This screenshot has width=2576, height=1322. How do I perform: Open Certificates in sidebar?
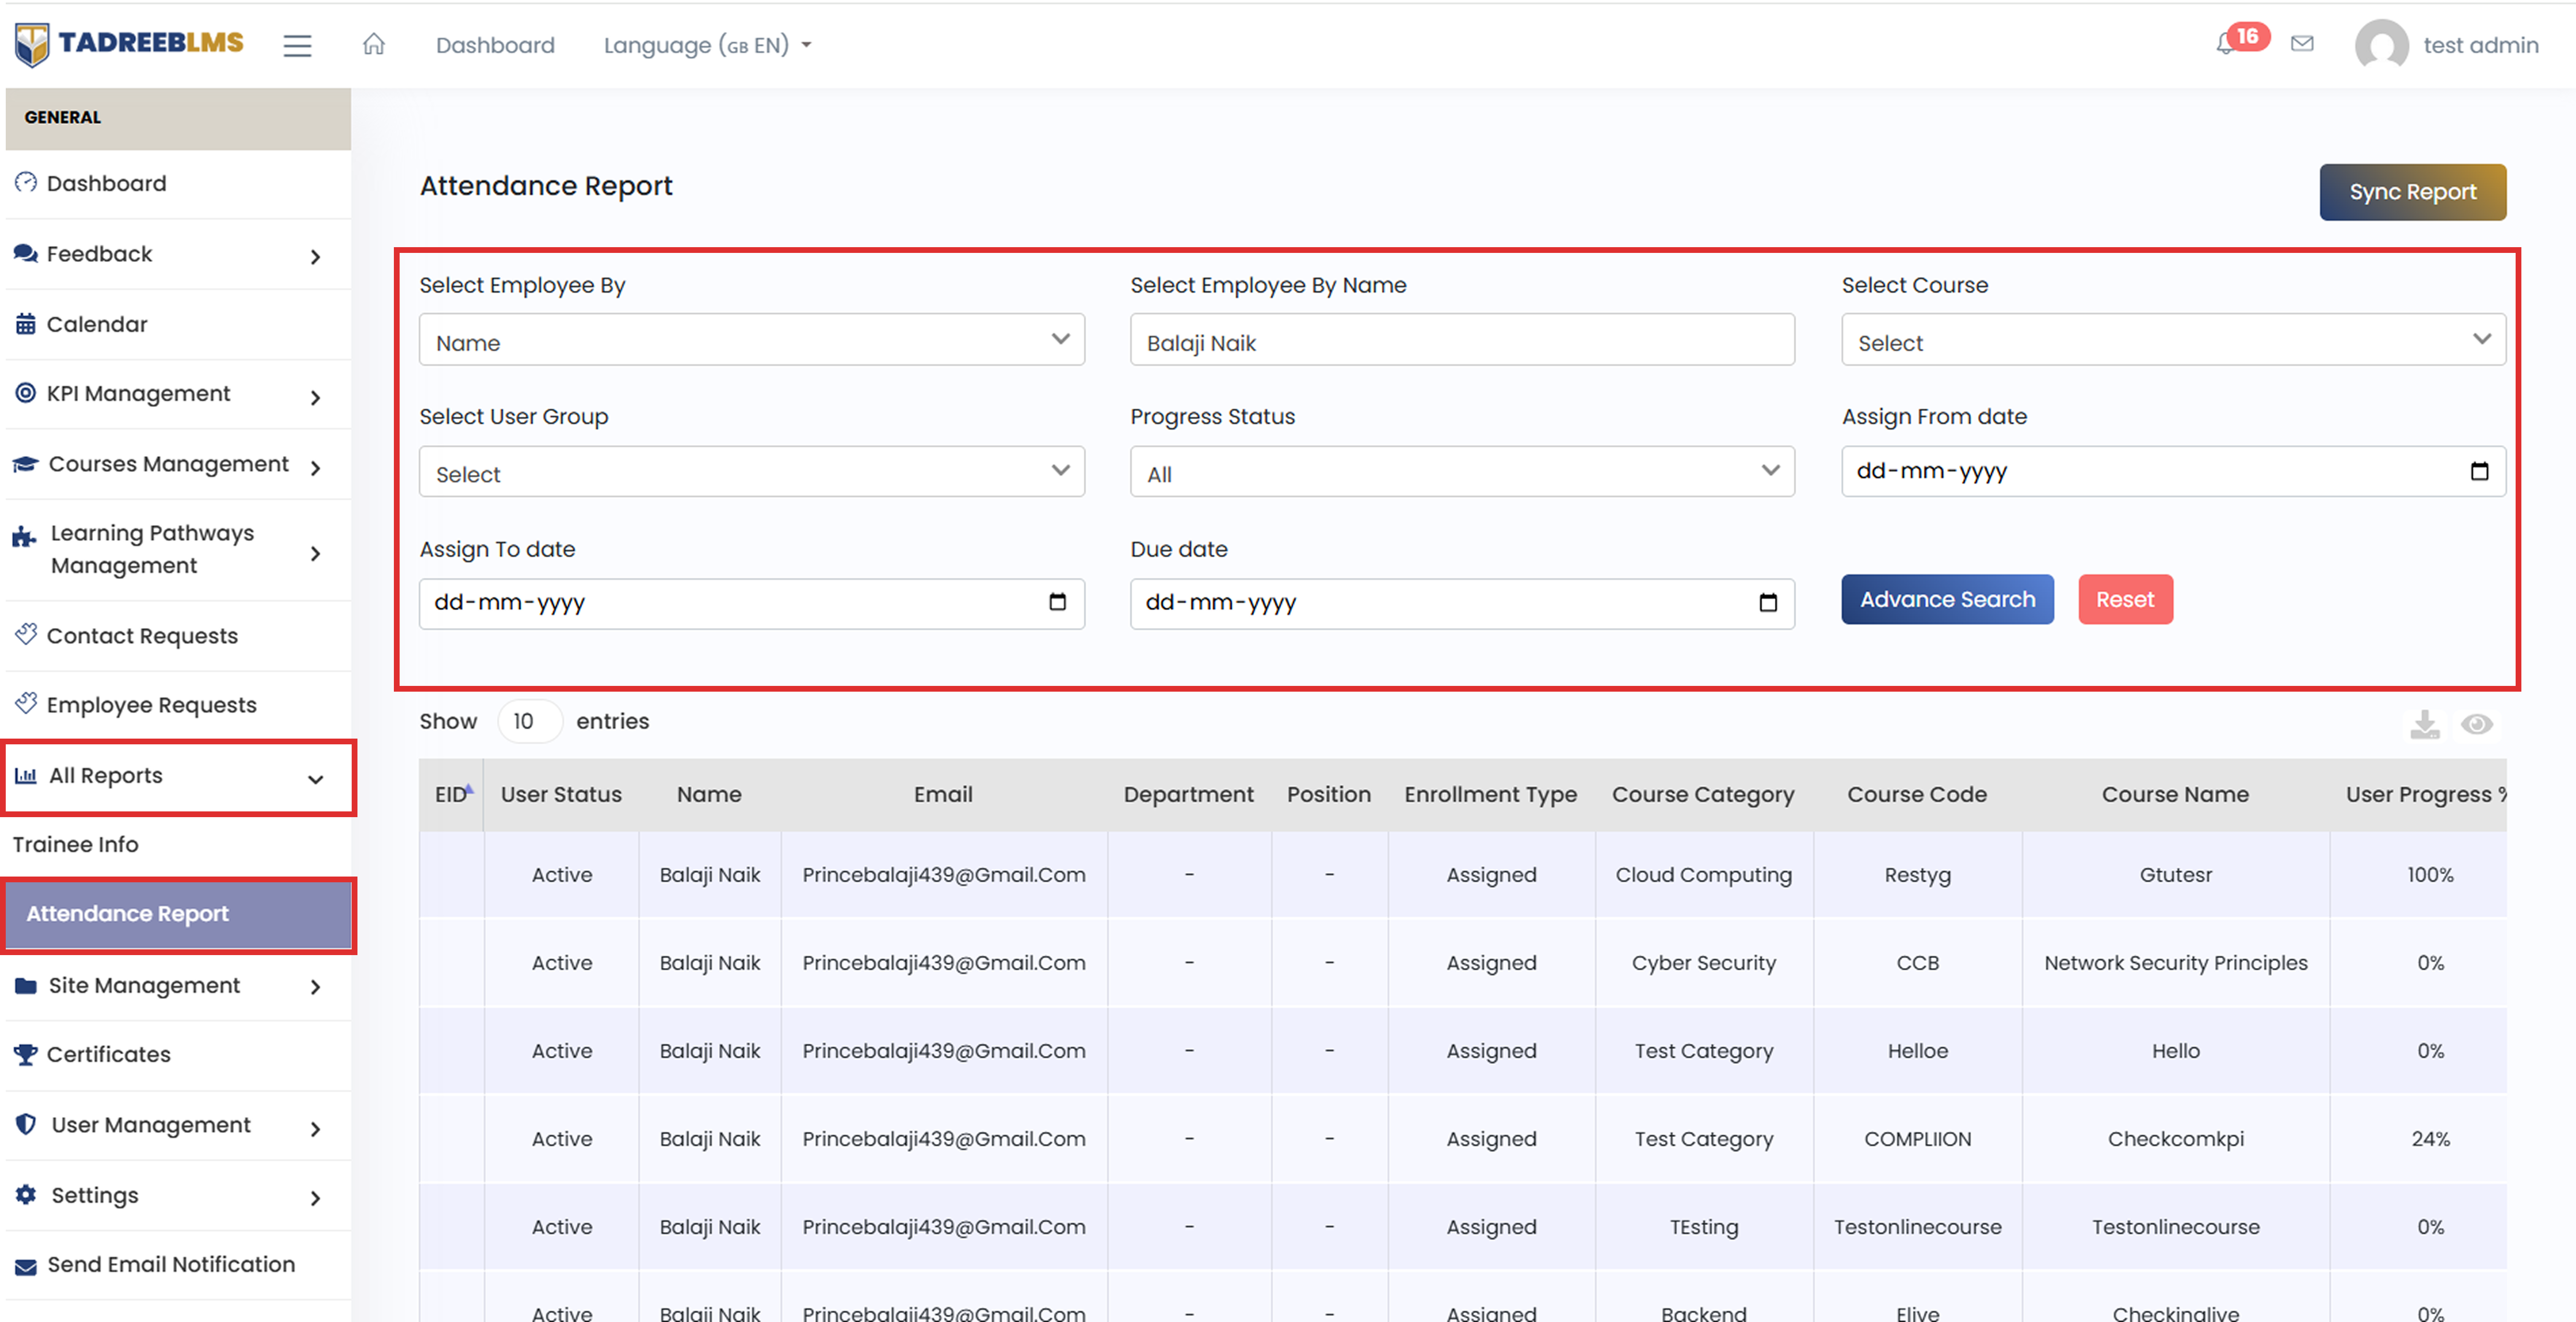178,1055
